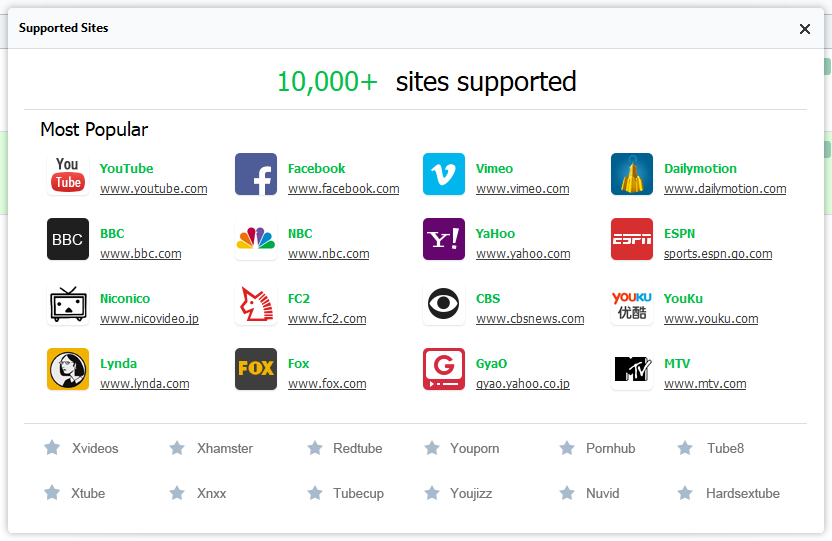
Task: Open the www.vimeo.com link
Action: (522, 189)
